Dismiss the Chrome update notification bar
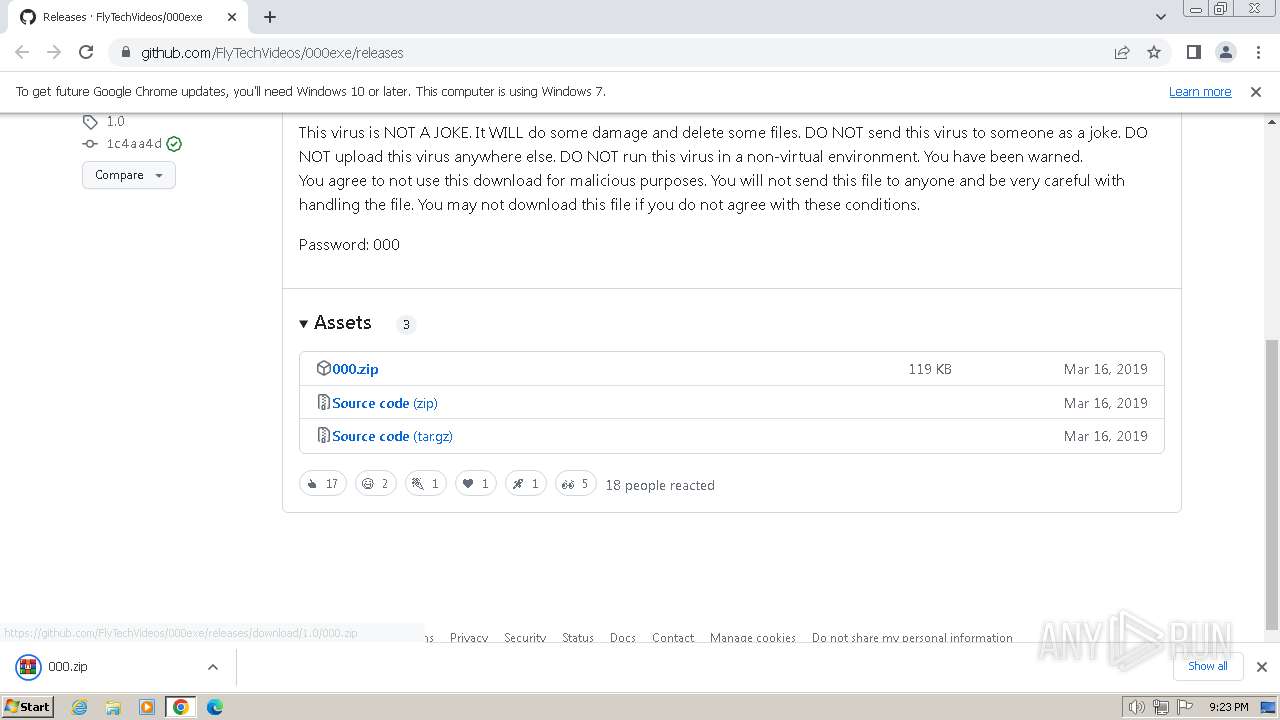 point(1256,92)
